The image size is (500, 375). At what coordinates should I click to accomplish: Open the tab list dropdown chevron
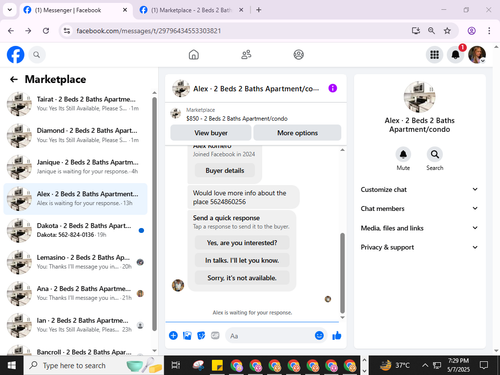tap(10, 10)
